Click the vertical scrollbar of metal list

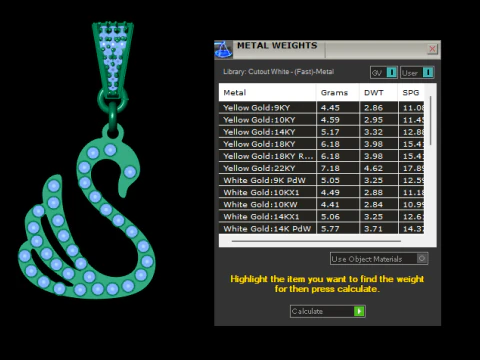point(430,121)
